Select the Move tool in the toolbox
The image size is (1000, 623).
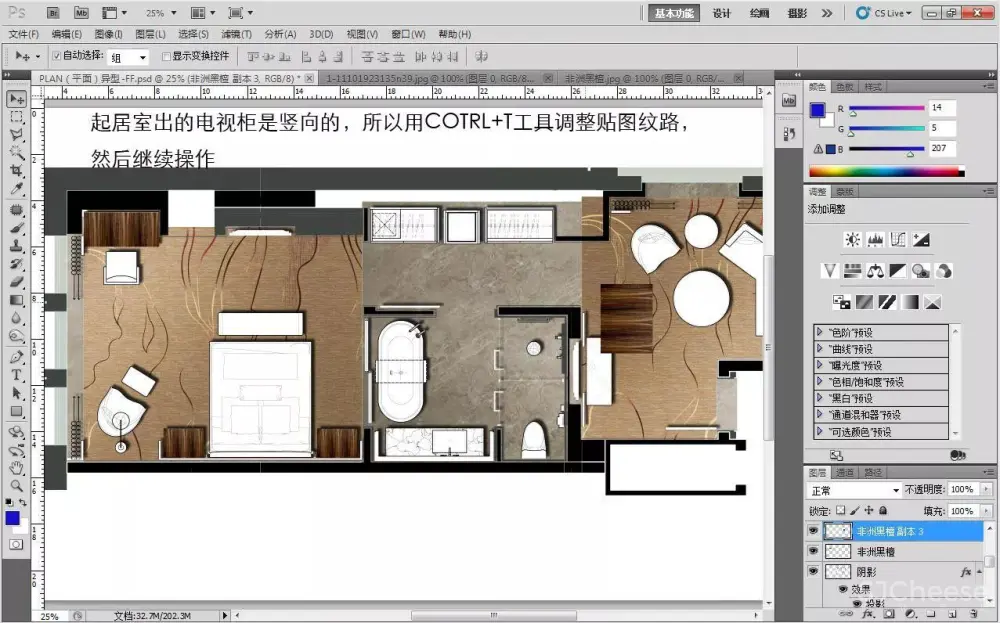point(17,99)
